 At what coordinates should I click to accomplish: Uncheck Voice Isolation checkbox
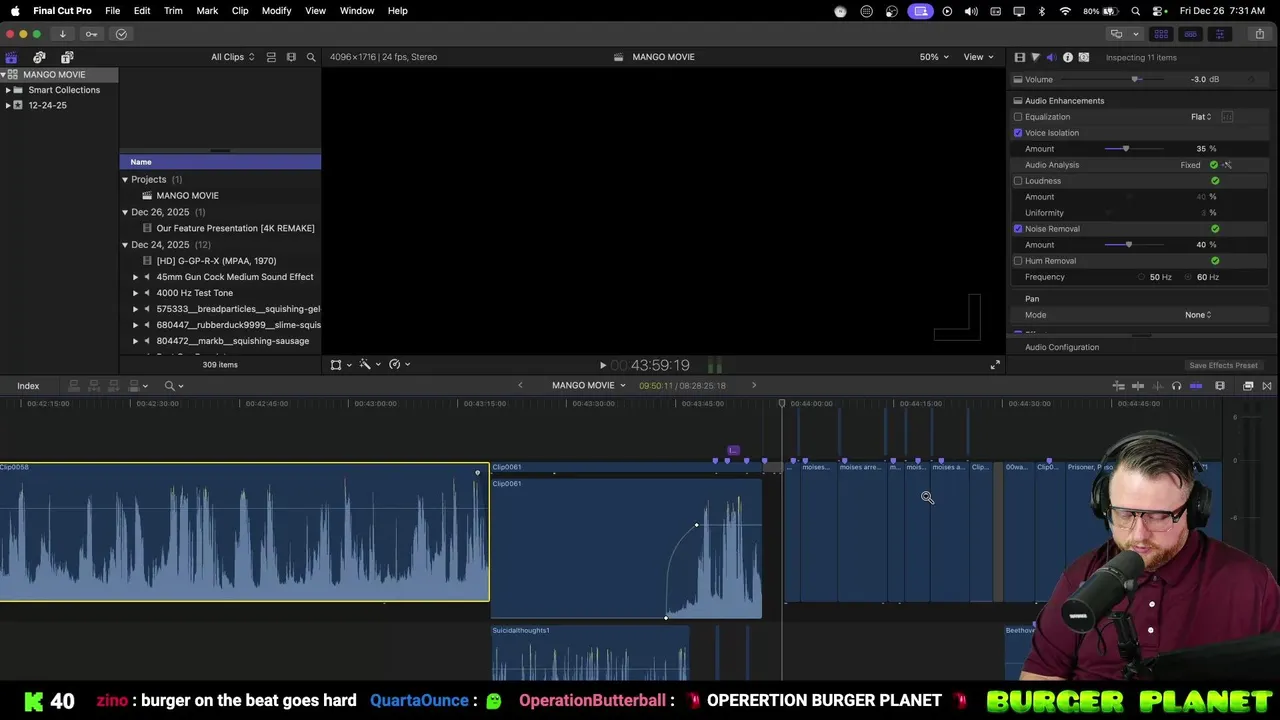tap(1018, 133)
